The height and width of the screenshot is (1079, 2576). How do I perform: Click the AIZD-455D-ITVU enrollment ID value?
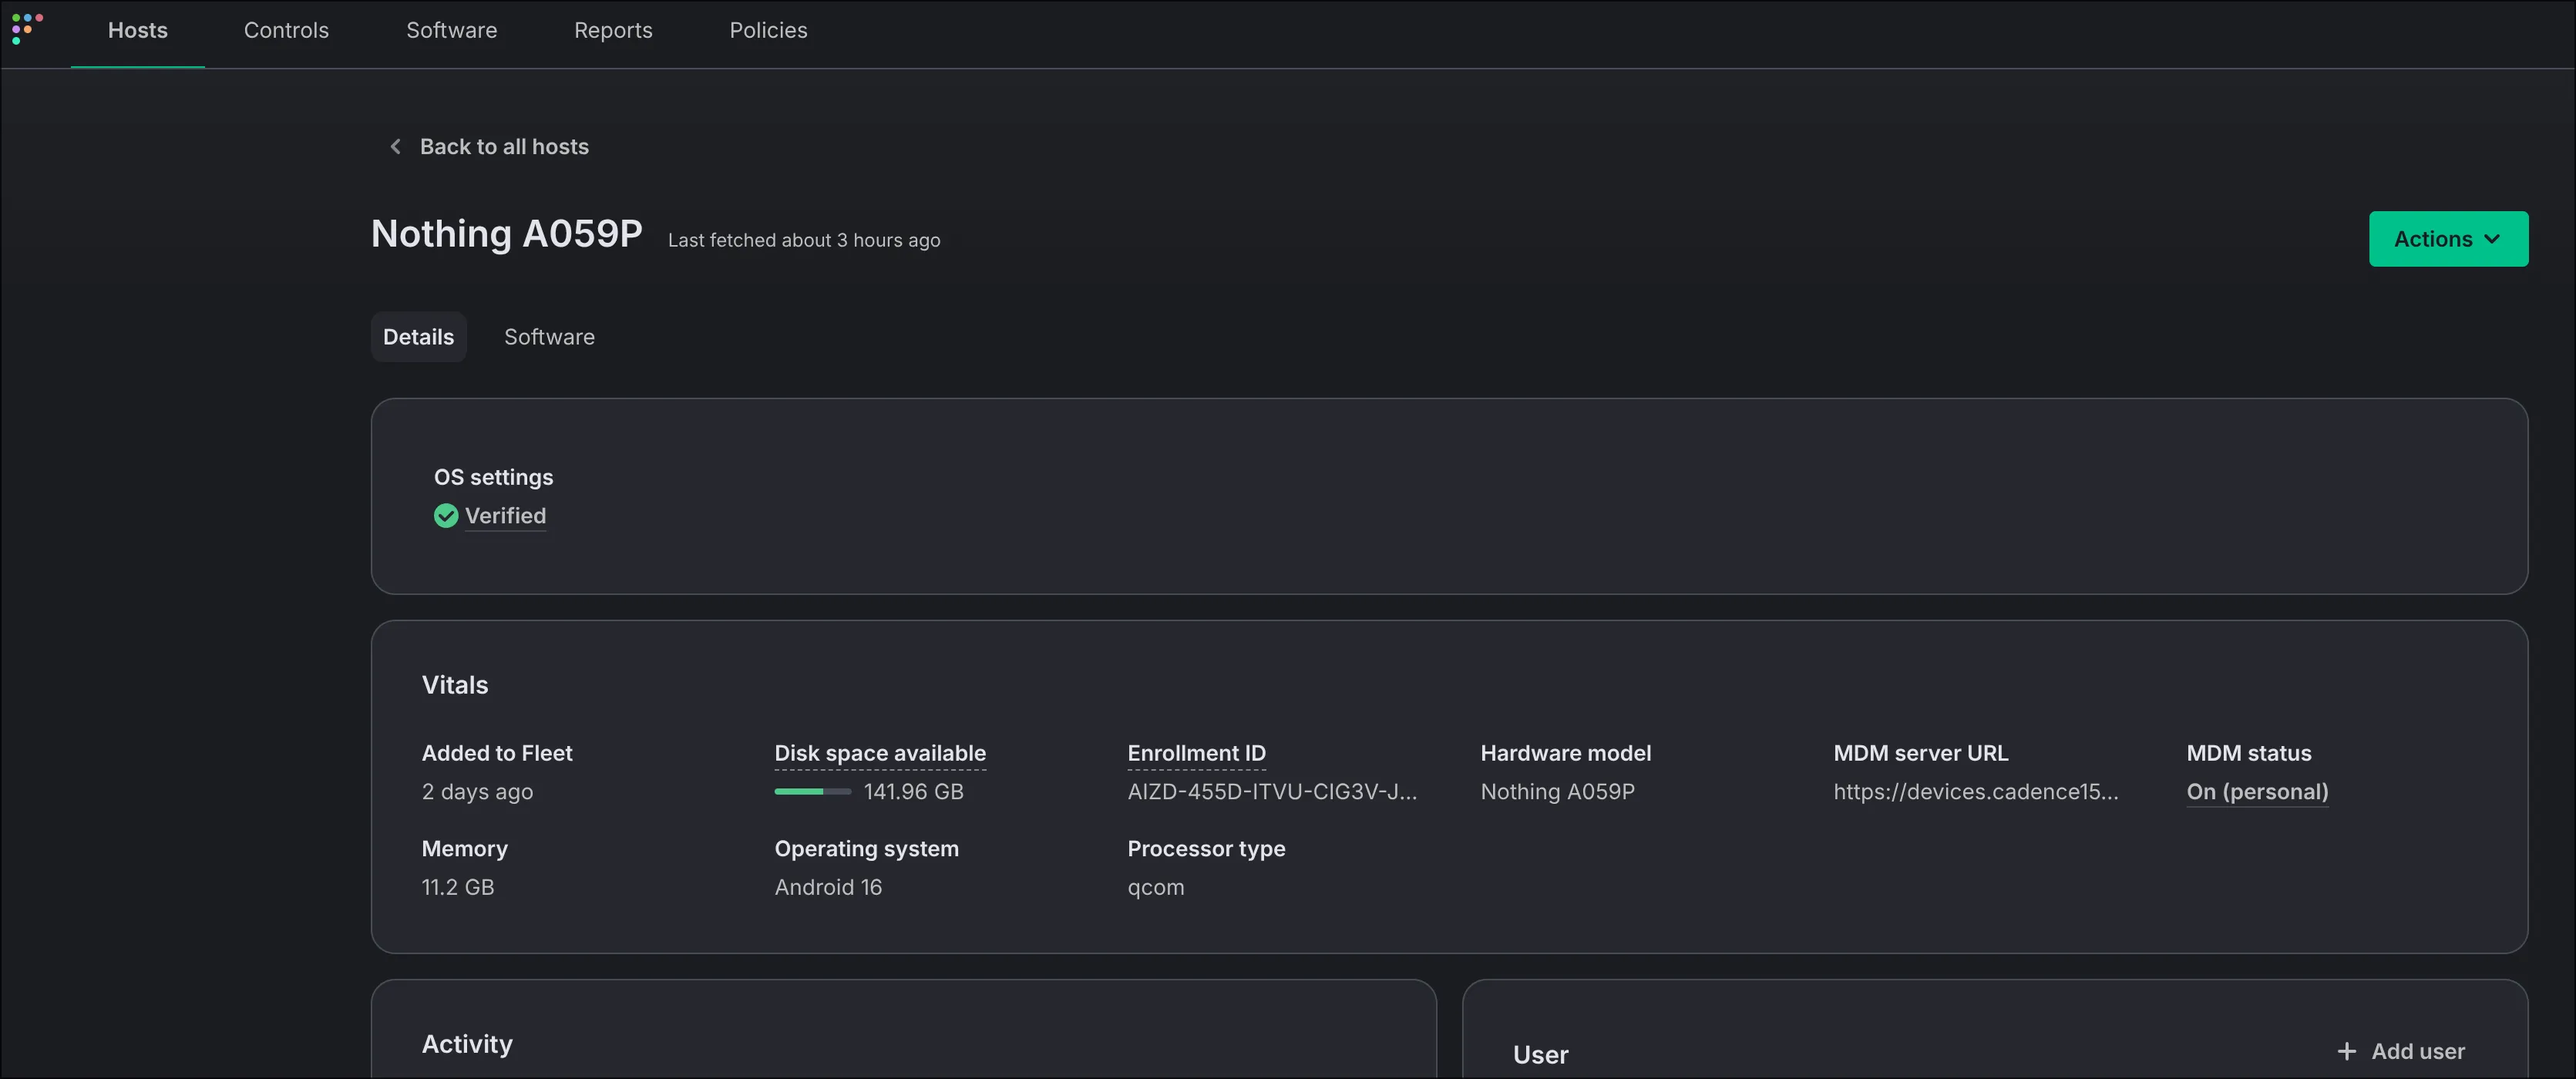[x=1272, y=792]
